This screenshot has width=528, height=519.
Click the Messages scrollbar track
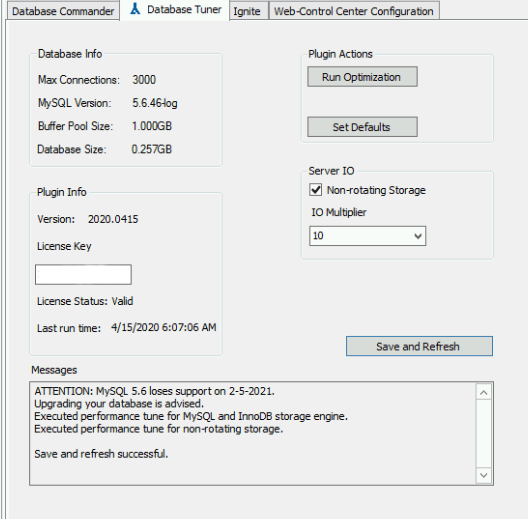pyautogui.click(x=484, y=434)
